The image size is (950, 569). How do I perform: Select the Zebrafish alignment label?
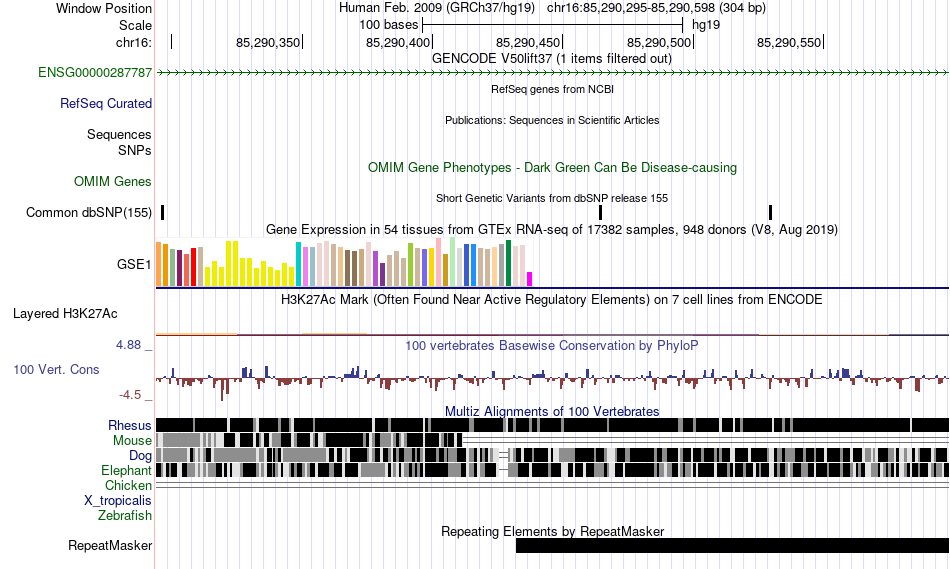pos(125,516)
